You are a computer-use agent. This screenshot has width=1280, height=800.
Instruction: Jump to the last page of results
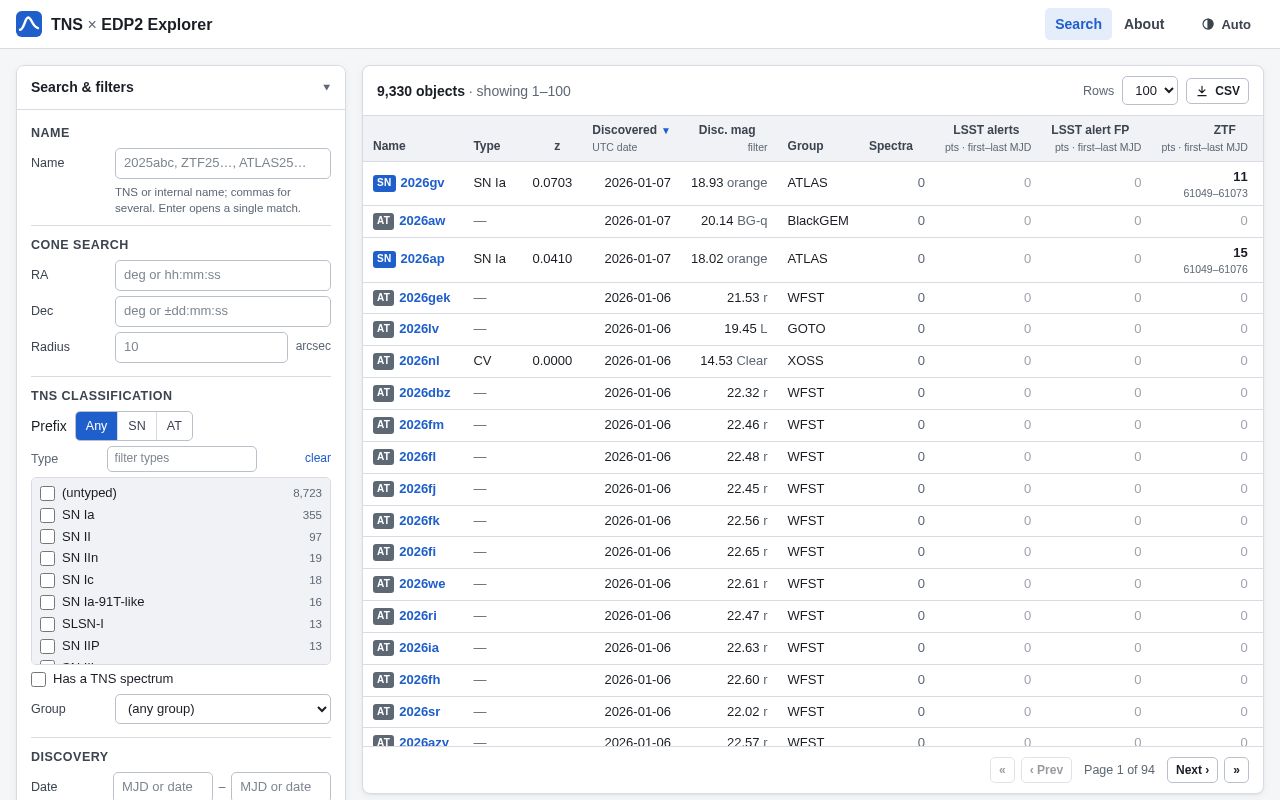tap(1236, 770)
